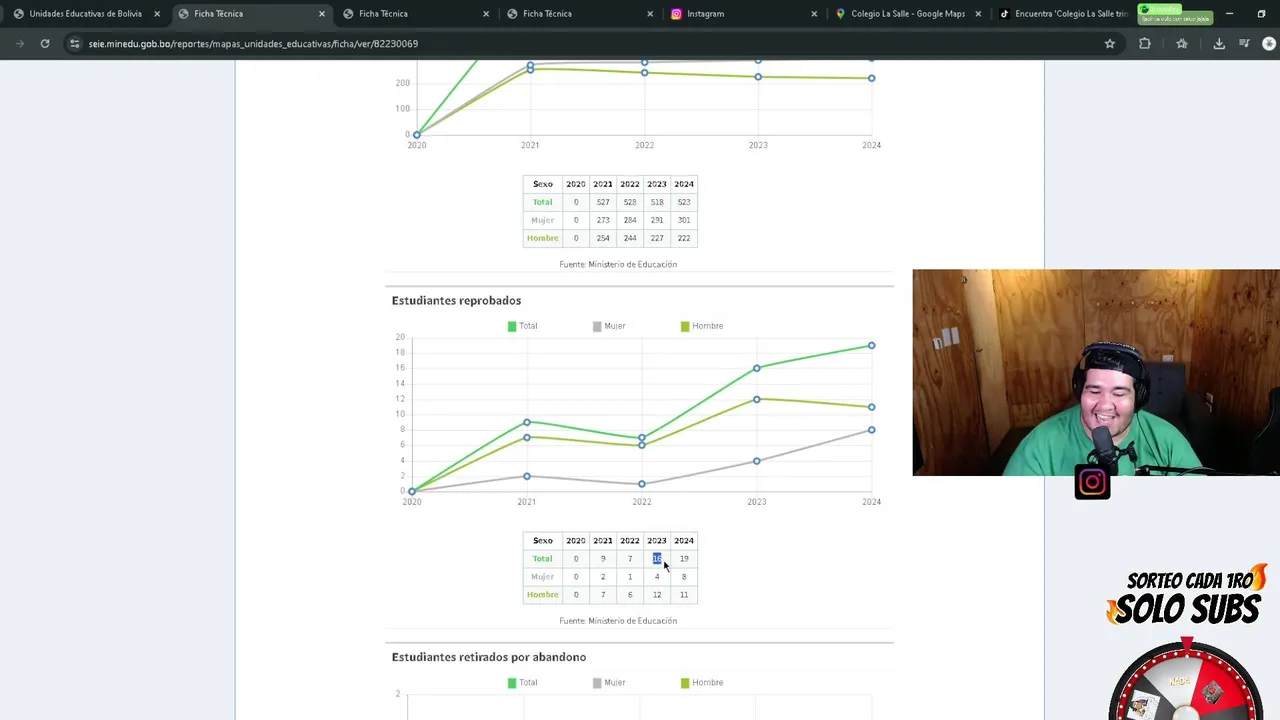
Task: Click Total 2021 data point in reprobados chart
Action: tap(527, 422)
